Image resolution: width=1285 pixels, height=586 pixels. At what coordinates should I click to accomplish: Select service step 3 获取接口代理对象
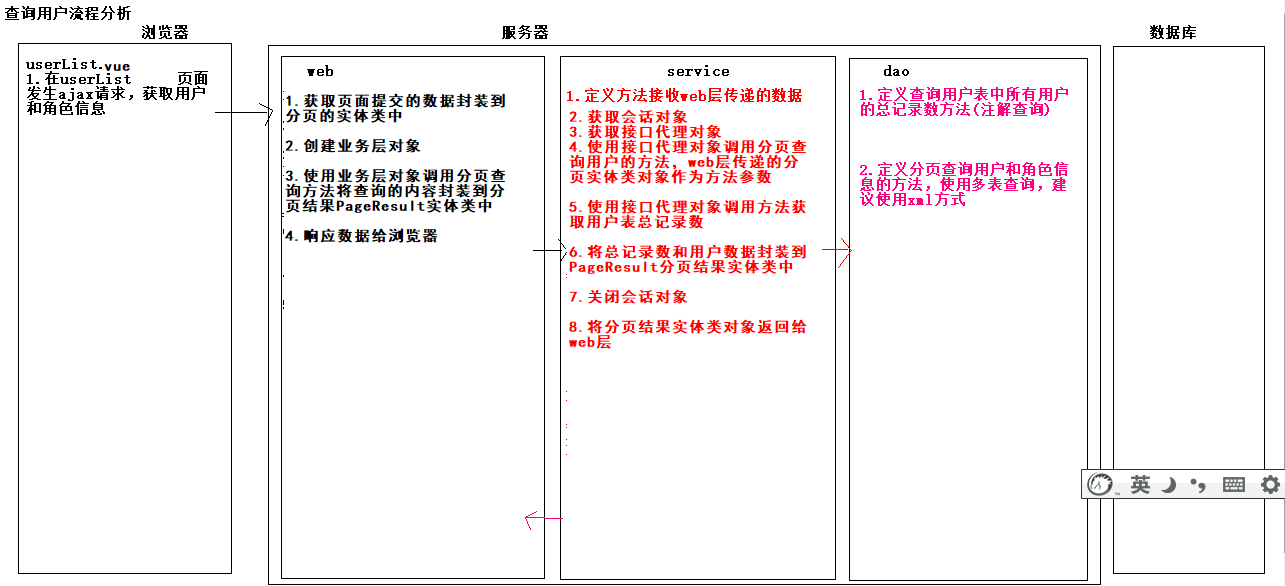645,131
